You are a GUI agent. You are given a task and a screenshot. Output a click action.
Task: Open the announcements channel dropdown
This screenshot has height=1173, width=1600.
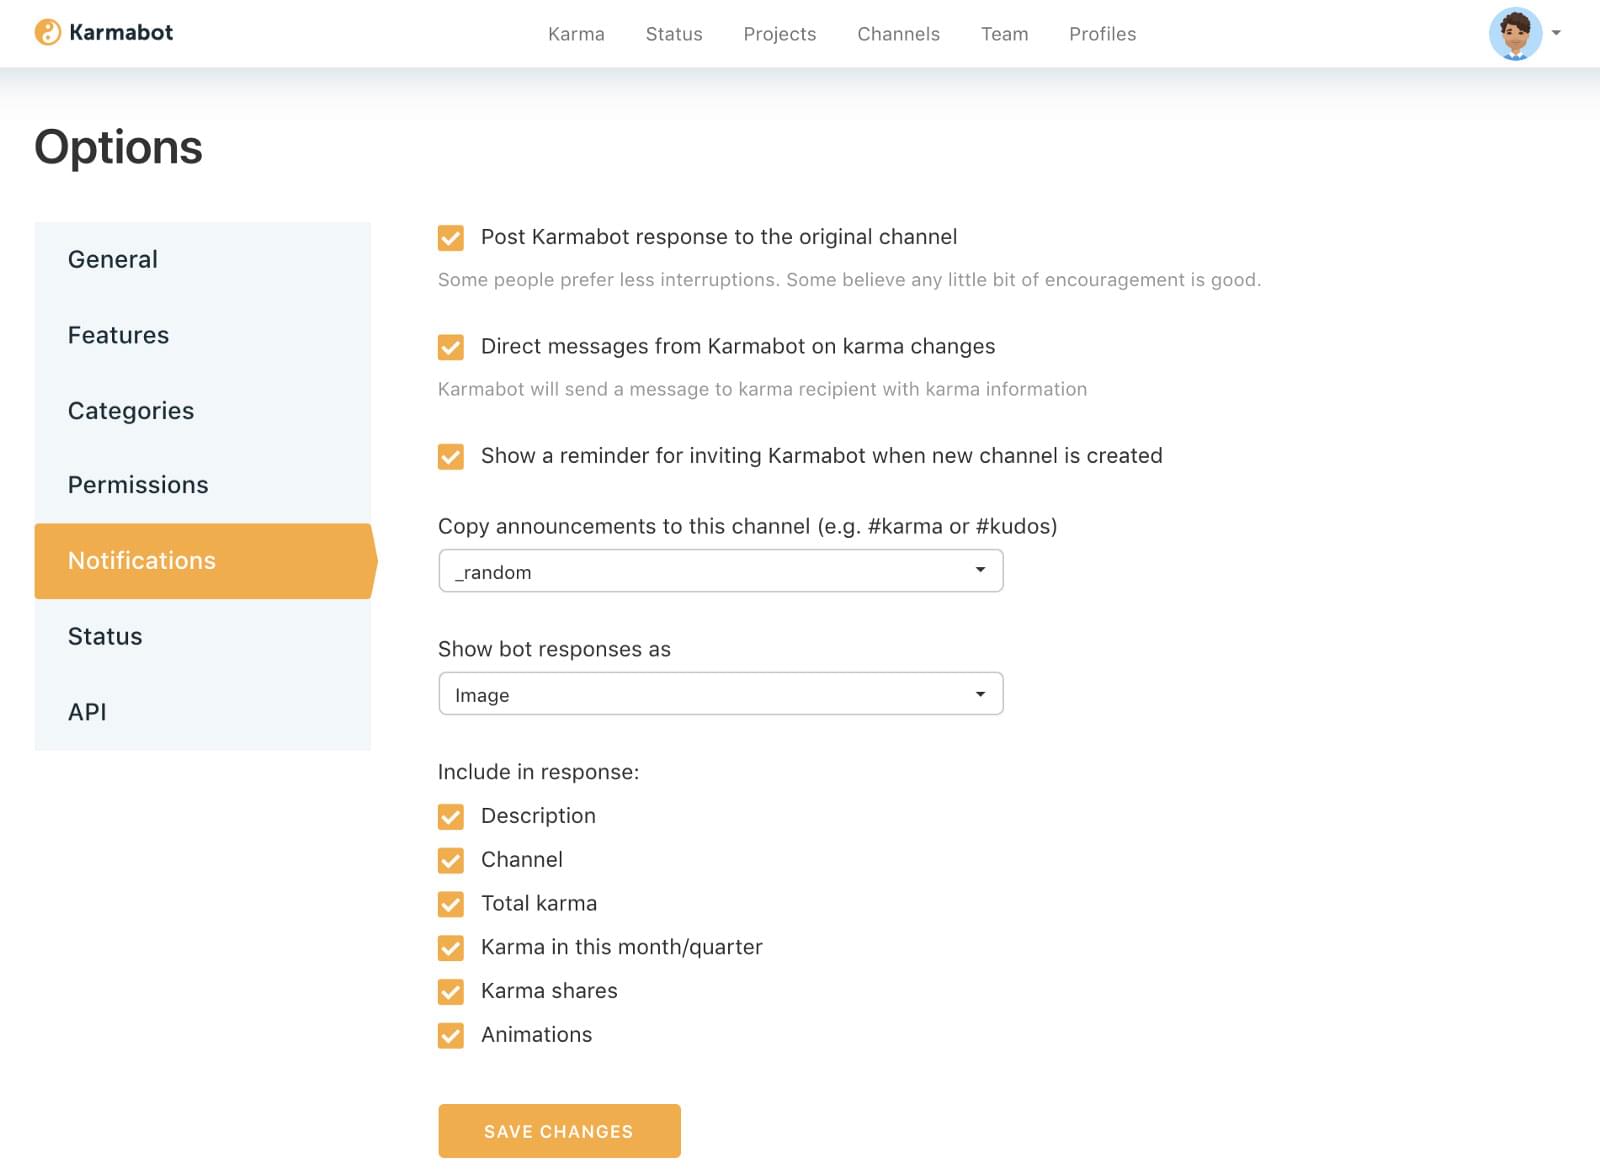(720, 571)
